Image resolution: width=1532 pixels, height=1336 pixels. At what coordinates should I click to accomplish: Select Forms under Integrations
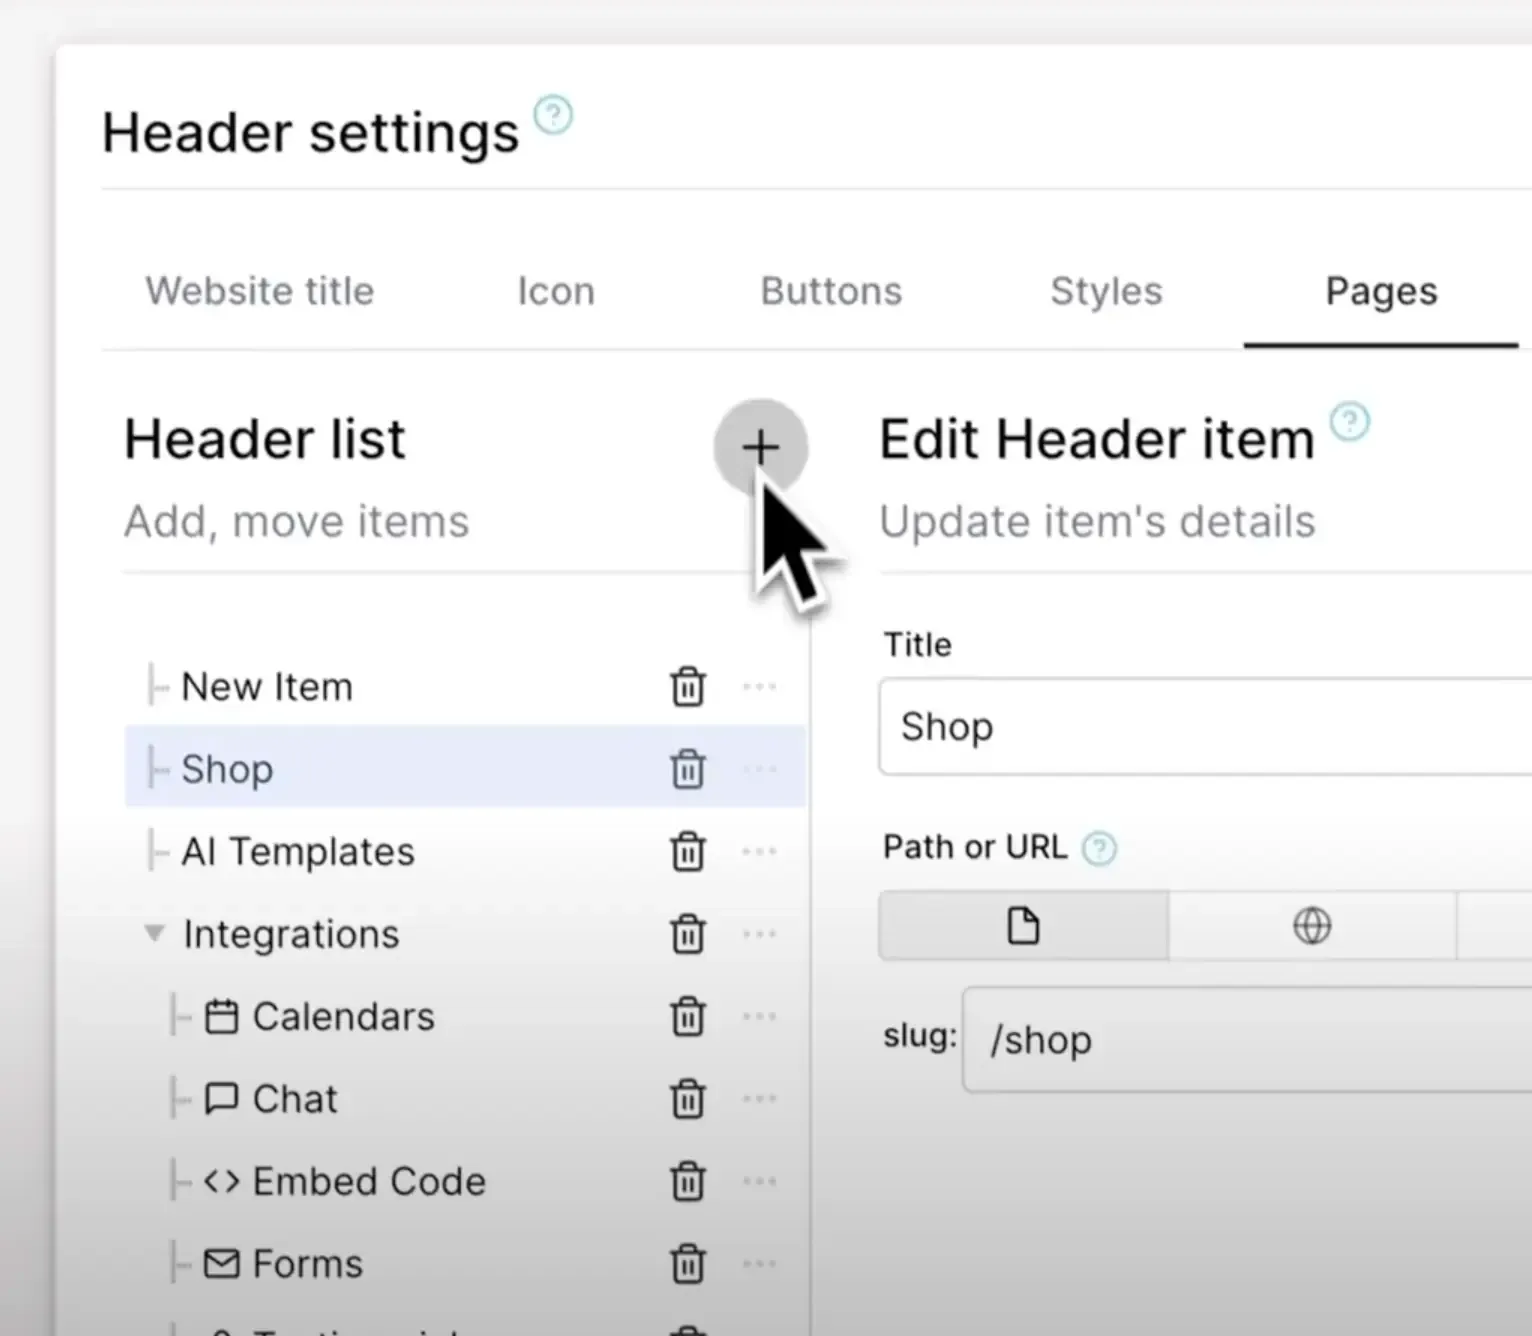pos(307,1264)
